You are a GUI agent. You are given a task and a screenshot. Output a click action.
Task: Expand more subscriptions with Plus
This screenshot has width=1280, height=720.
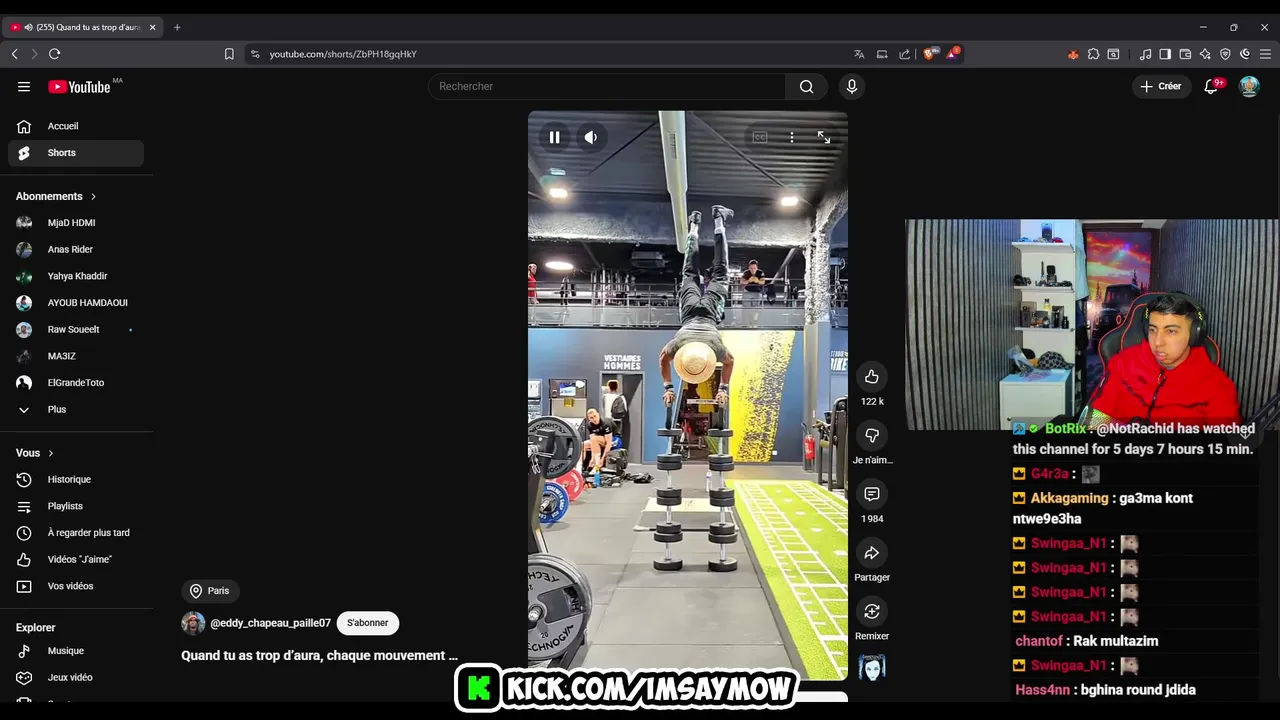click(x=76, y=409)
